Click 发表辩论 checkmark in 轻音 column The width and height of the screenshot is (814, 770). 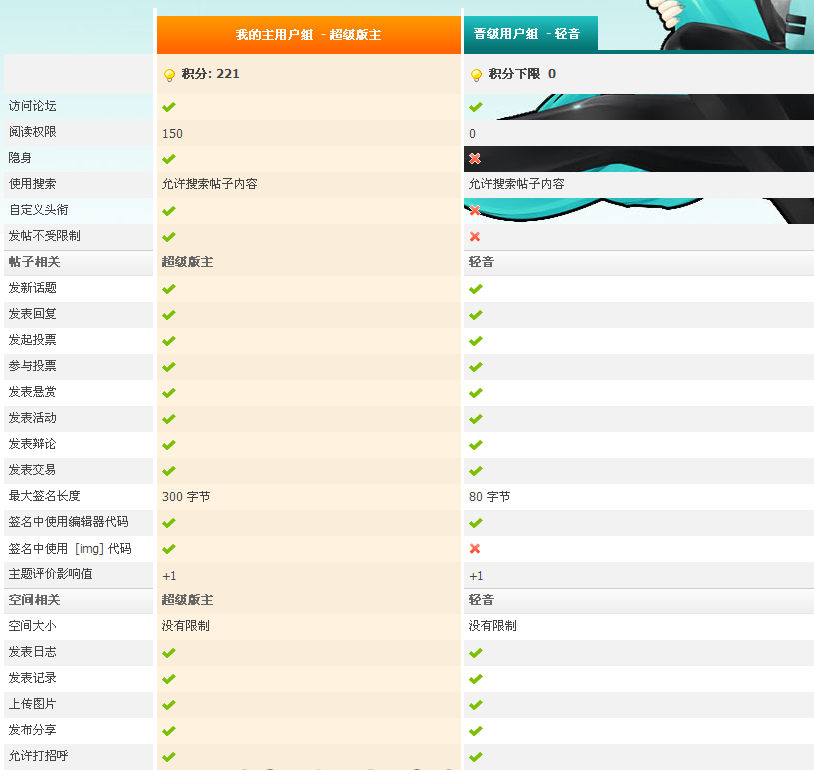[476, 444]
